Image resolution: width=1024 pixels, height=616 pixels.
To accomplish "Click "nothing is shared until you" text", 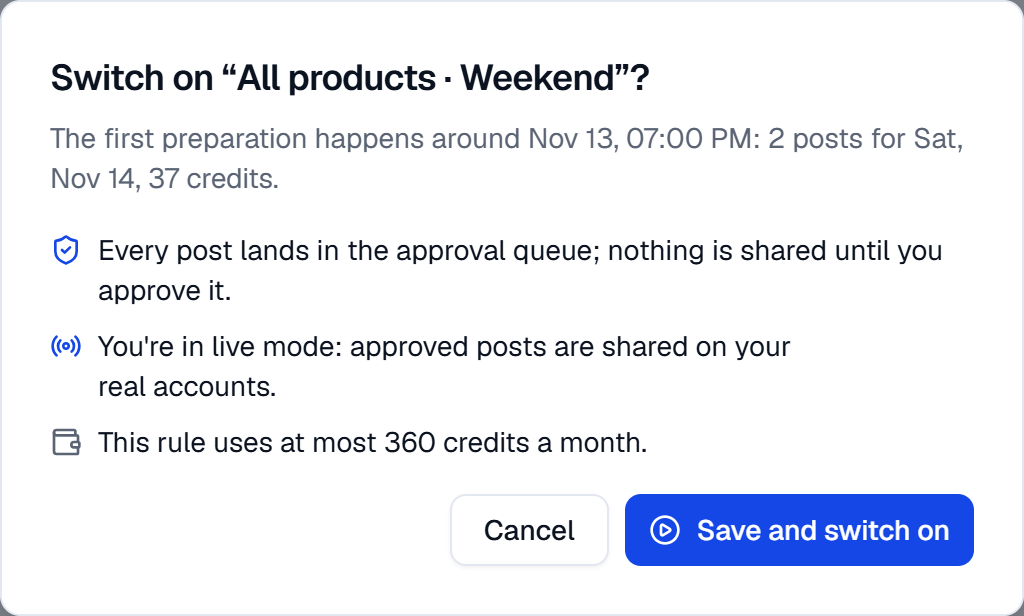I will [775, 251].
